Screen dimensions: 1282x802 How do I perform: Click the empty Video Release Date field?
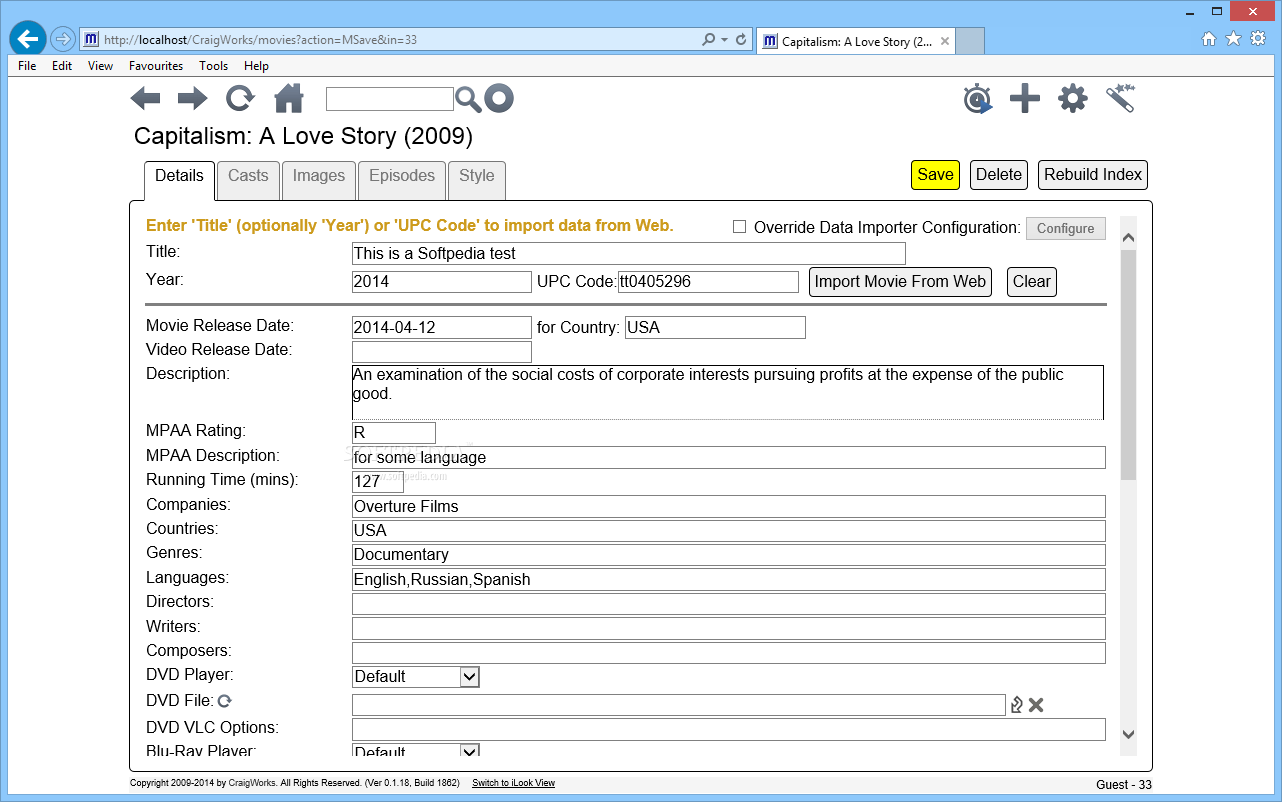point(442,351)
